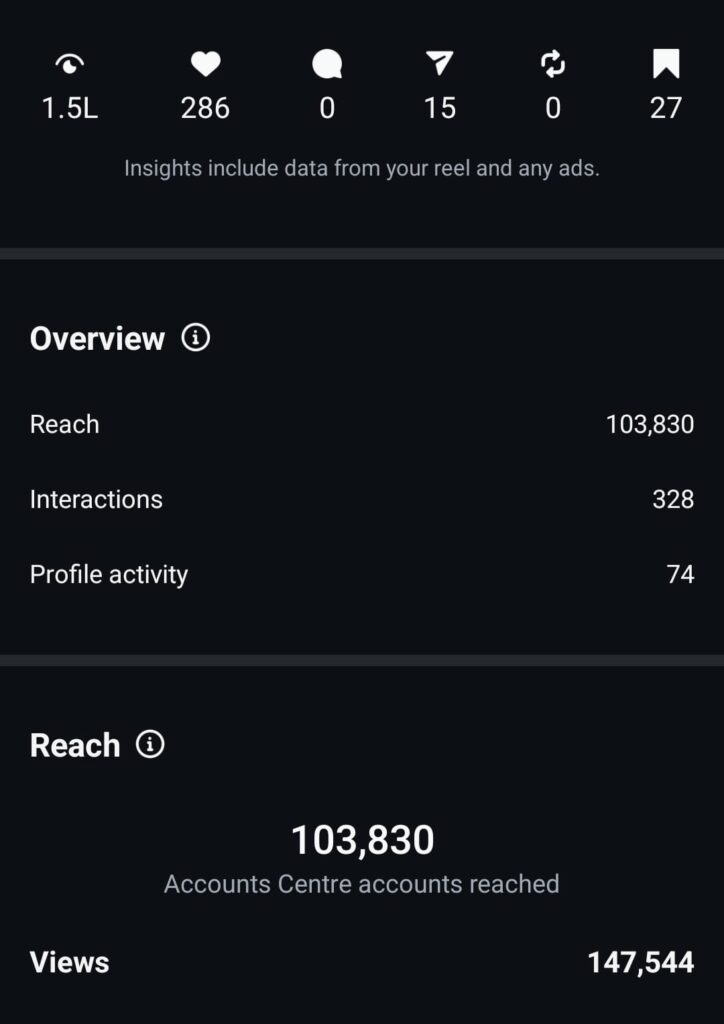The height and width of the screenshot is (1024, 724).
Task: Tap the likes heart icon
Action: (x=205, y=65)
